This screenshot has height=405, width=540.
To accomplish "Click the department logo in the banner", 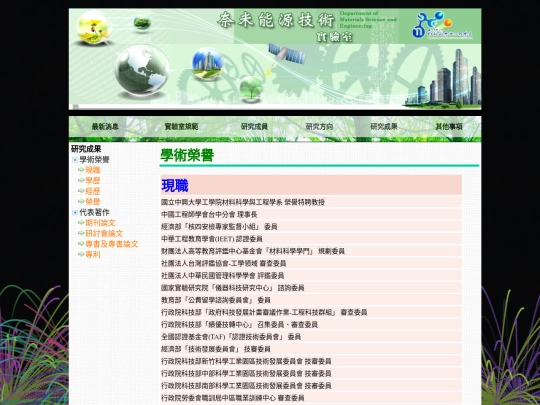I will 442,25.
